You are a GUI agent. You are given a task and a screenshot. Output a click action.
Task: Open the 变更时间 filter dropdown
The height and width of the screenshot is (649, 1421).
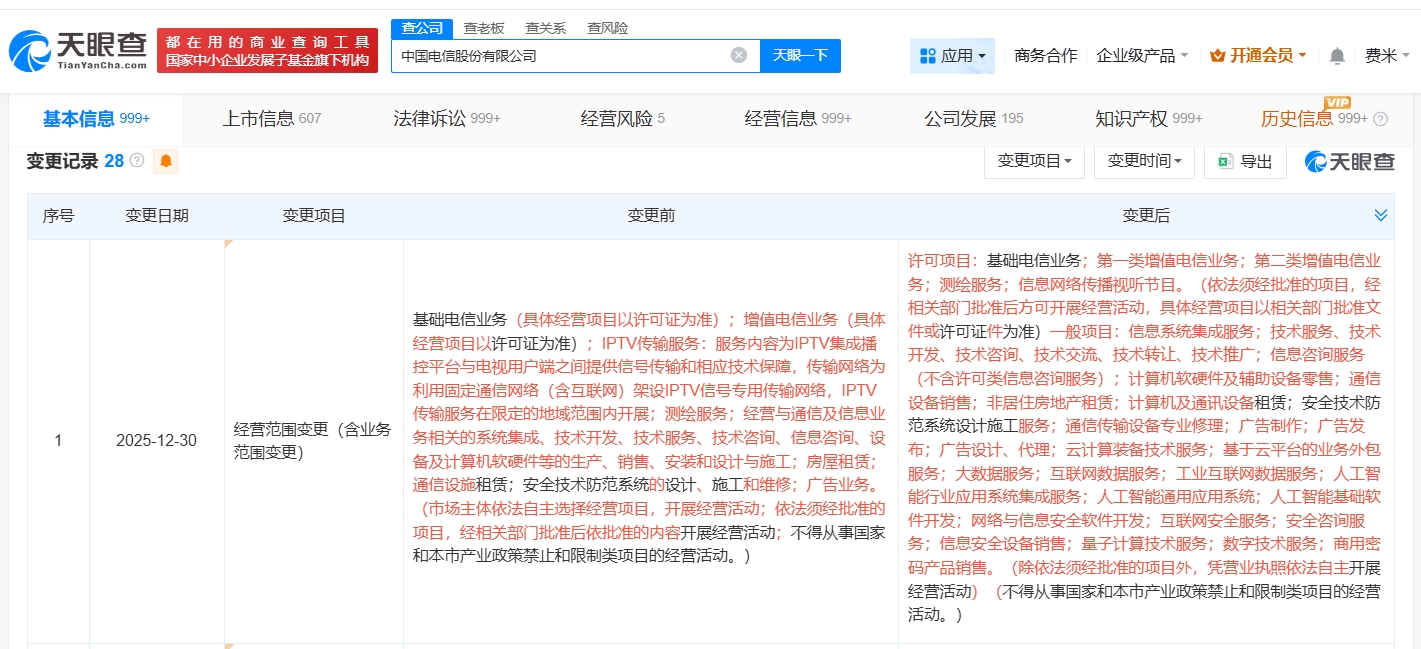pyautogui.click(x=1144, y=161)
